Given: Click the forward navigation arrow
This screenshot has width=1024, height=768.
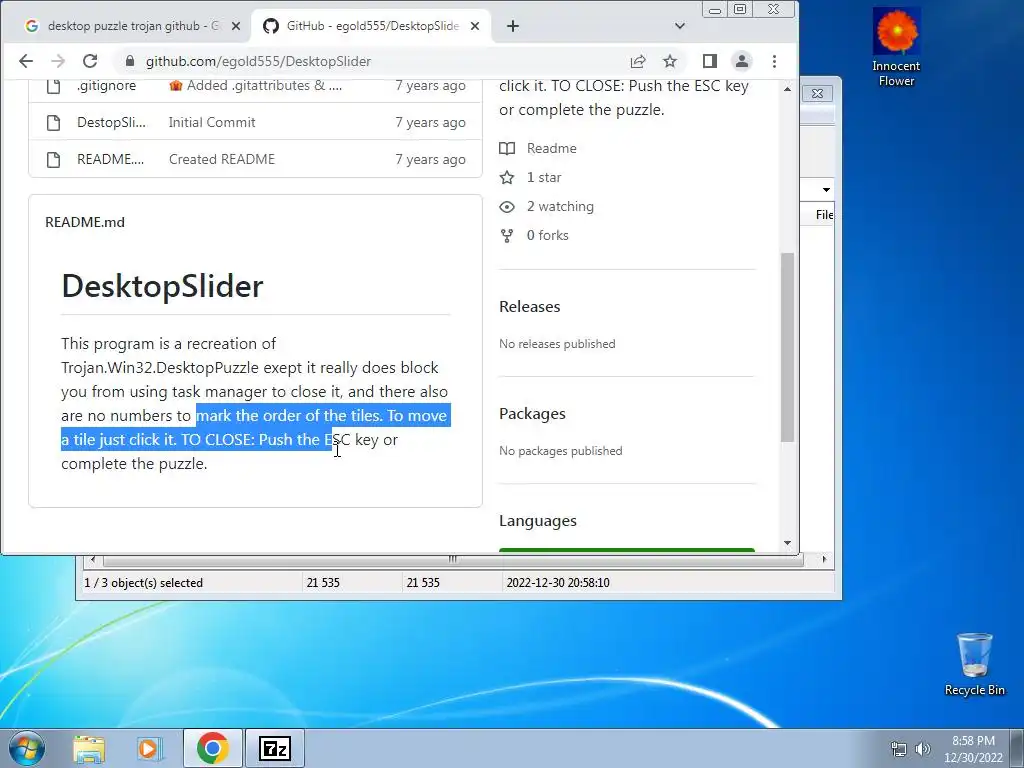Looking at the screenshot, I should tap(58, 61).
